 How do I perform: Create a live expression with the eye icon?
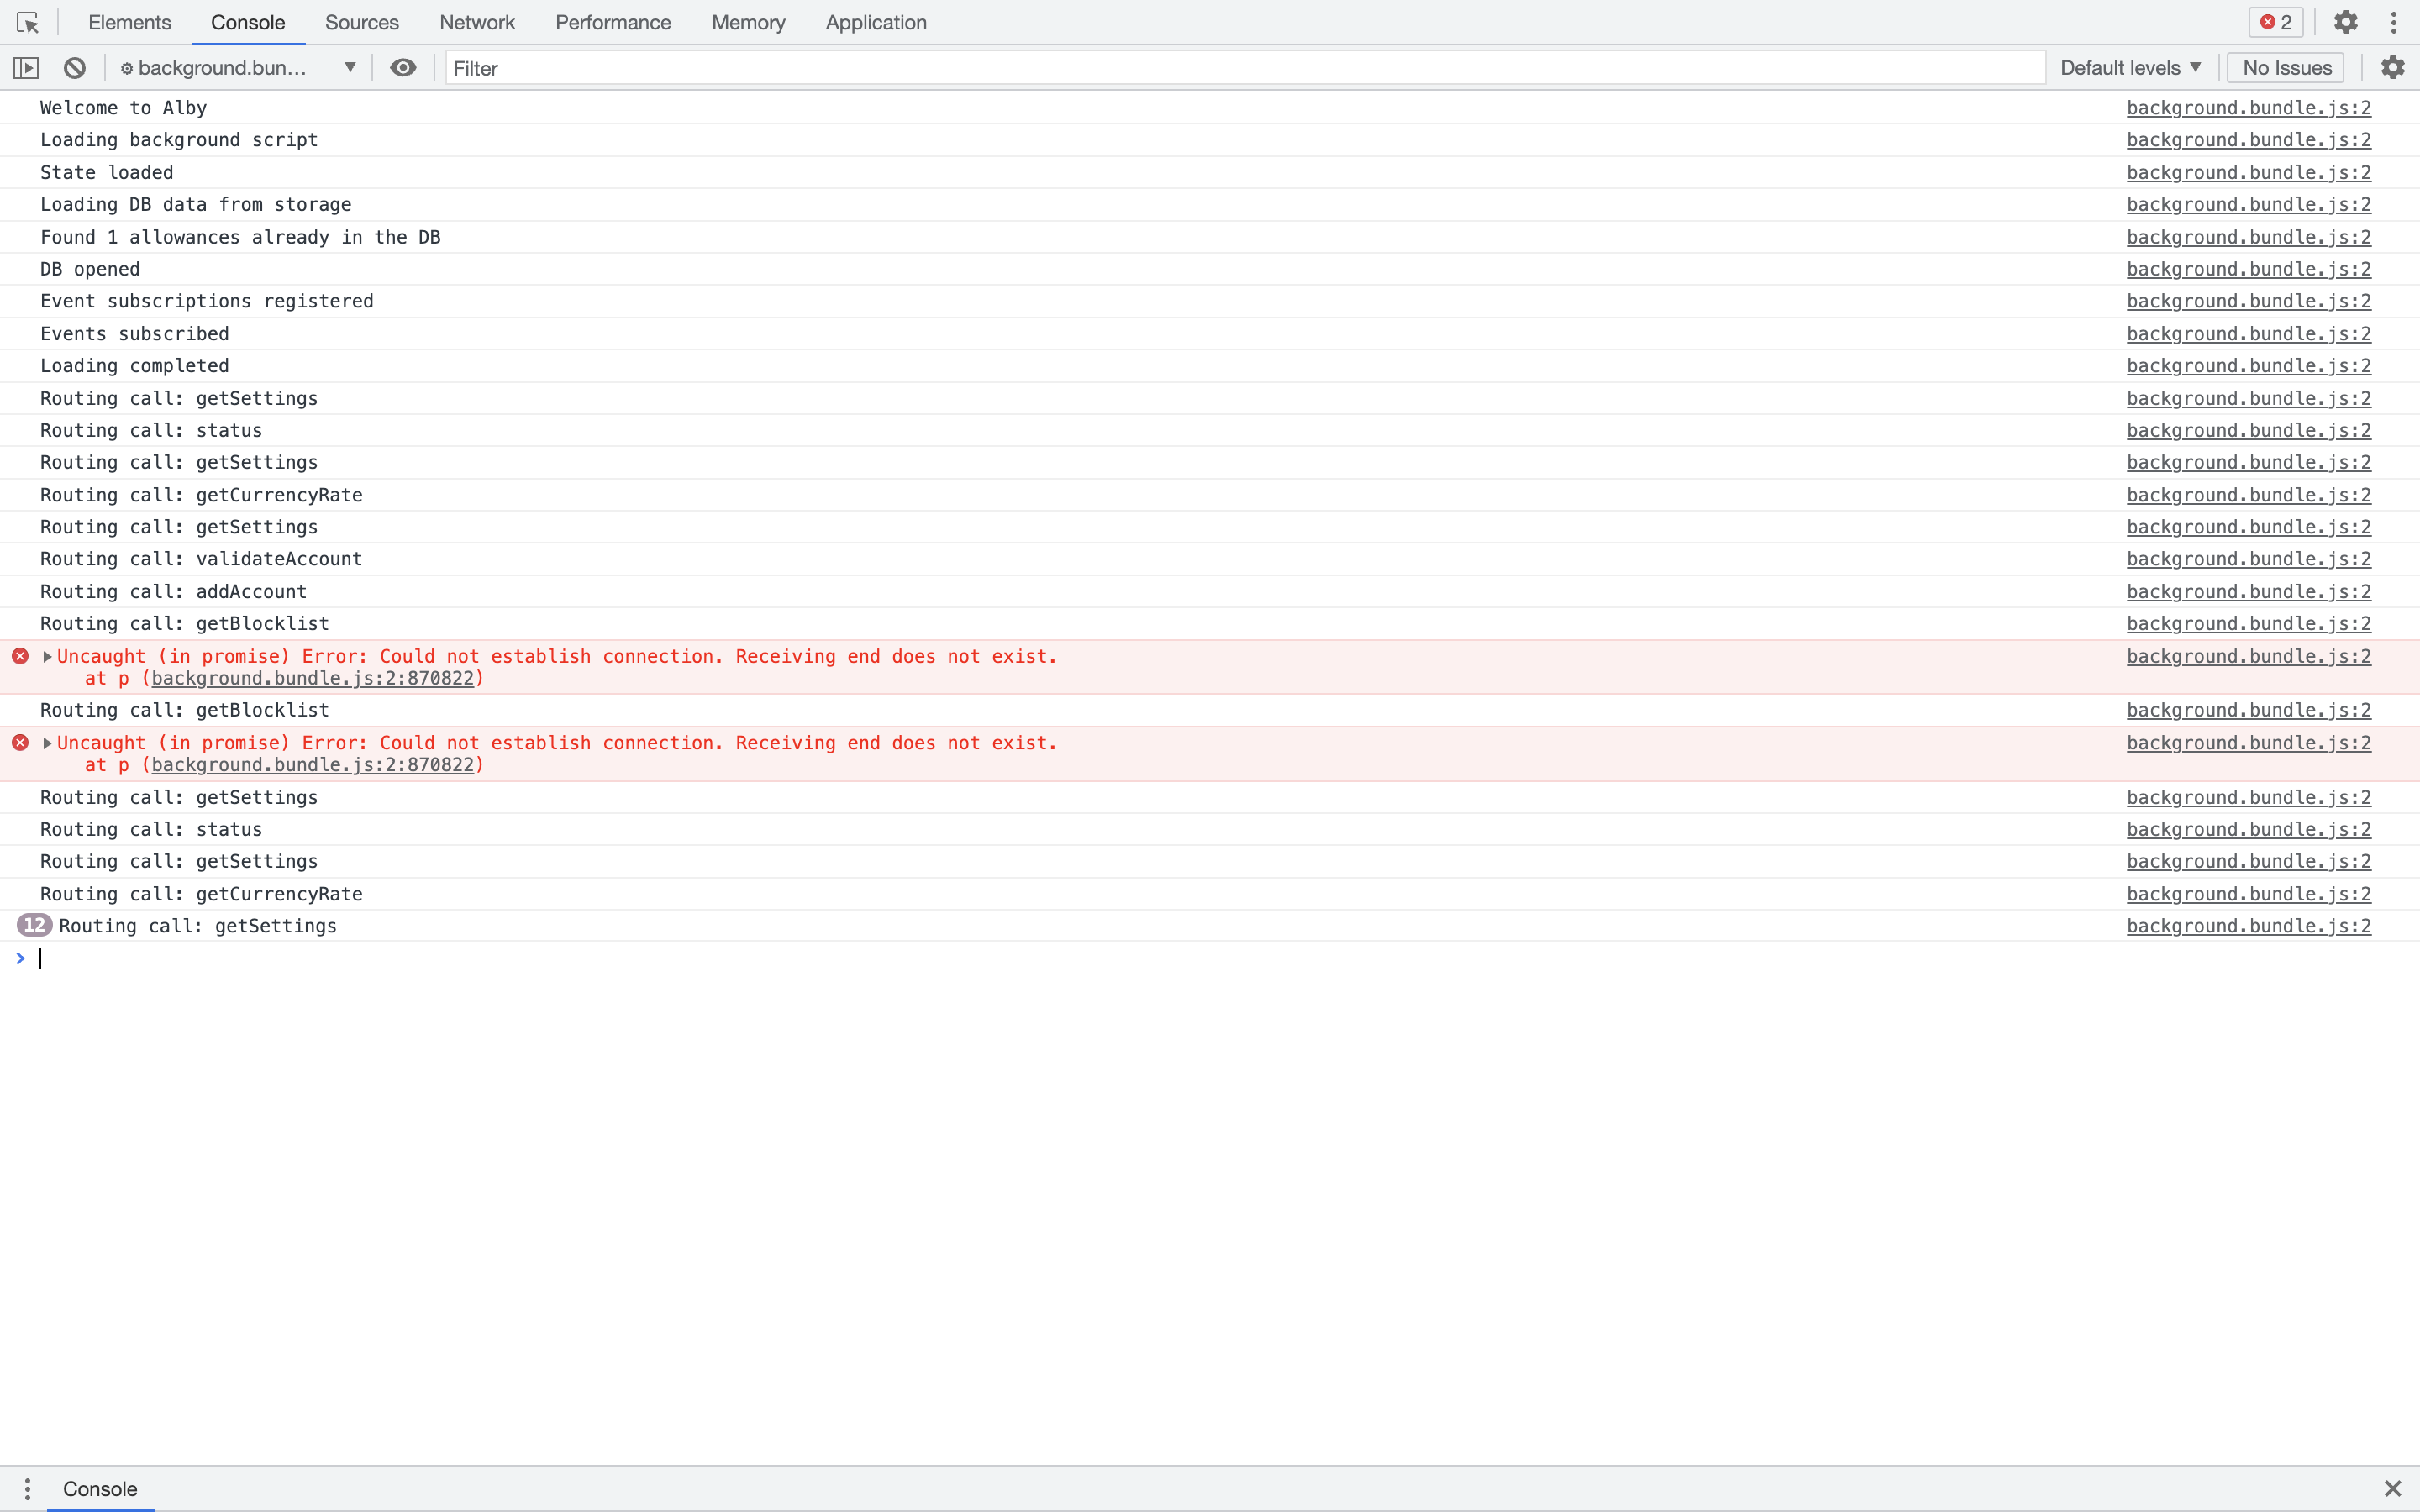(403, 67)
